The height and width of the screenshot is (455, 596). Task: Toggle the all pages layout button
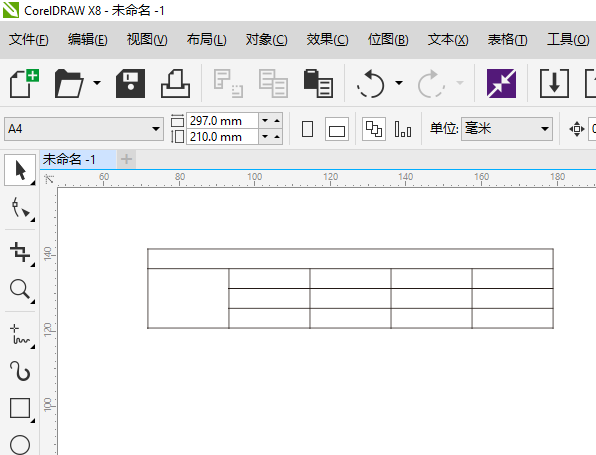click(374, 129)
